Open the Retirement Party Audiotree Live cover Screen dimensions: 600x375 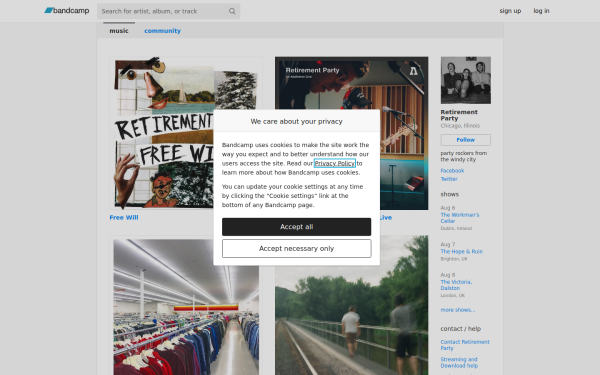[x=351, y=133]
